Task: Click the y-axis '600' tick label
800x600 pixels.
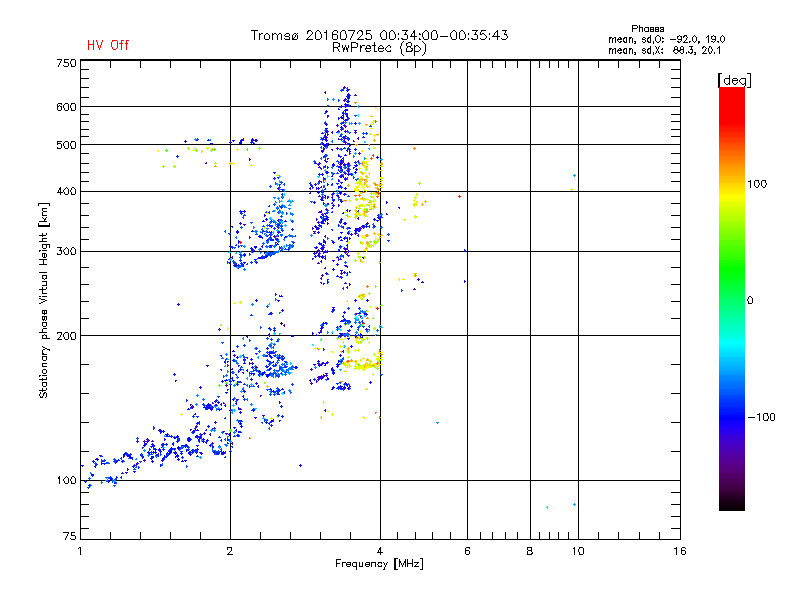Action: click(66, 107)
